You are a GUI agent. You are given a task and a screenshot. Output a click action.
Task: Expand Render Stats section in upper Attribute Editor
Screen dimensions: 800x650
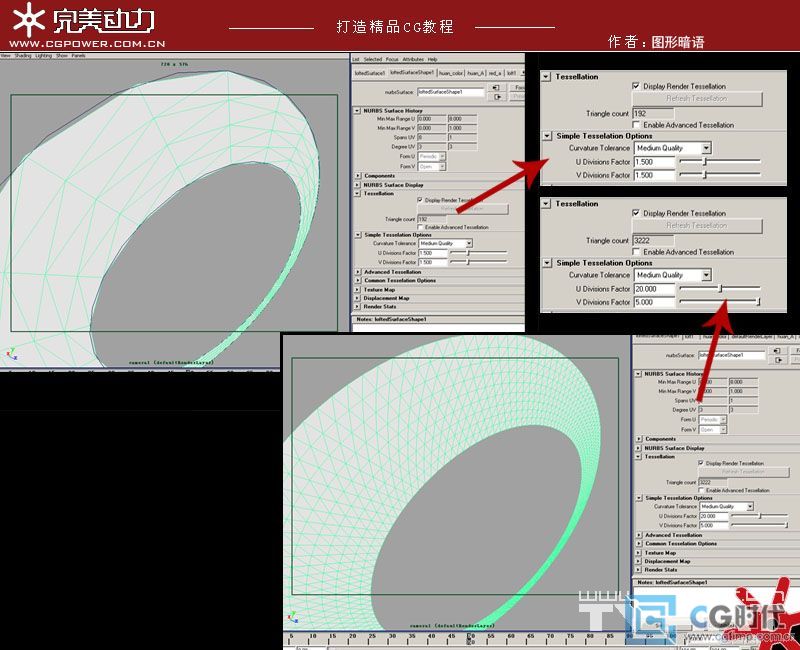point(357,307)
